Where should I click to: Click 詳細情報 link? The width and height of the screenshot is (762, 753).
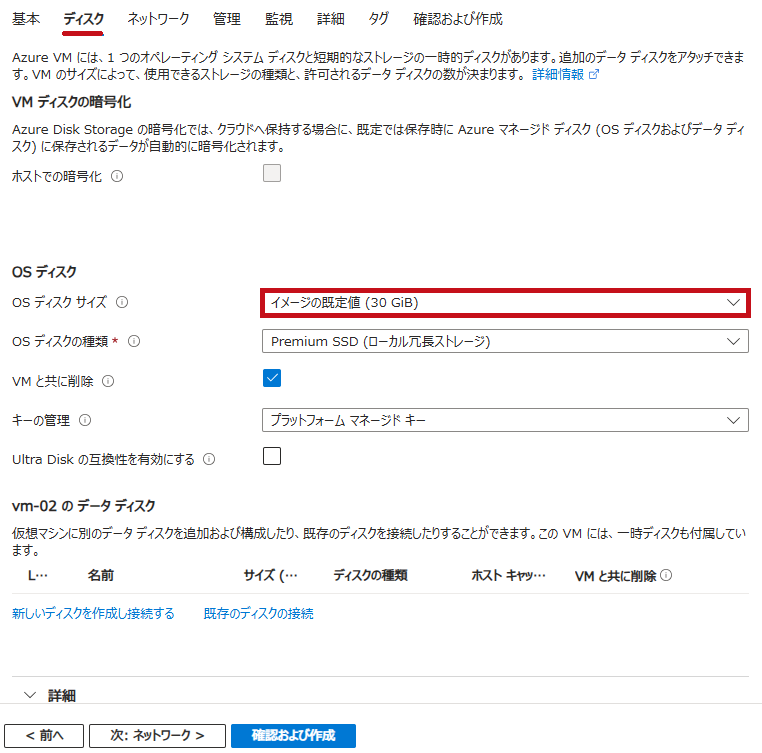tap(558, 74)
